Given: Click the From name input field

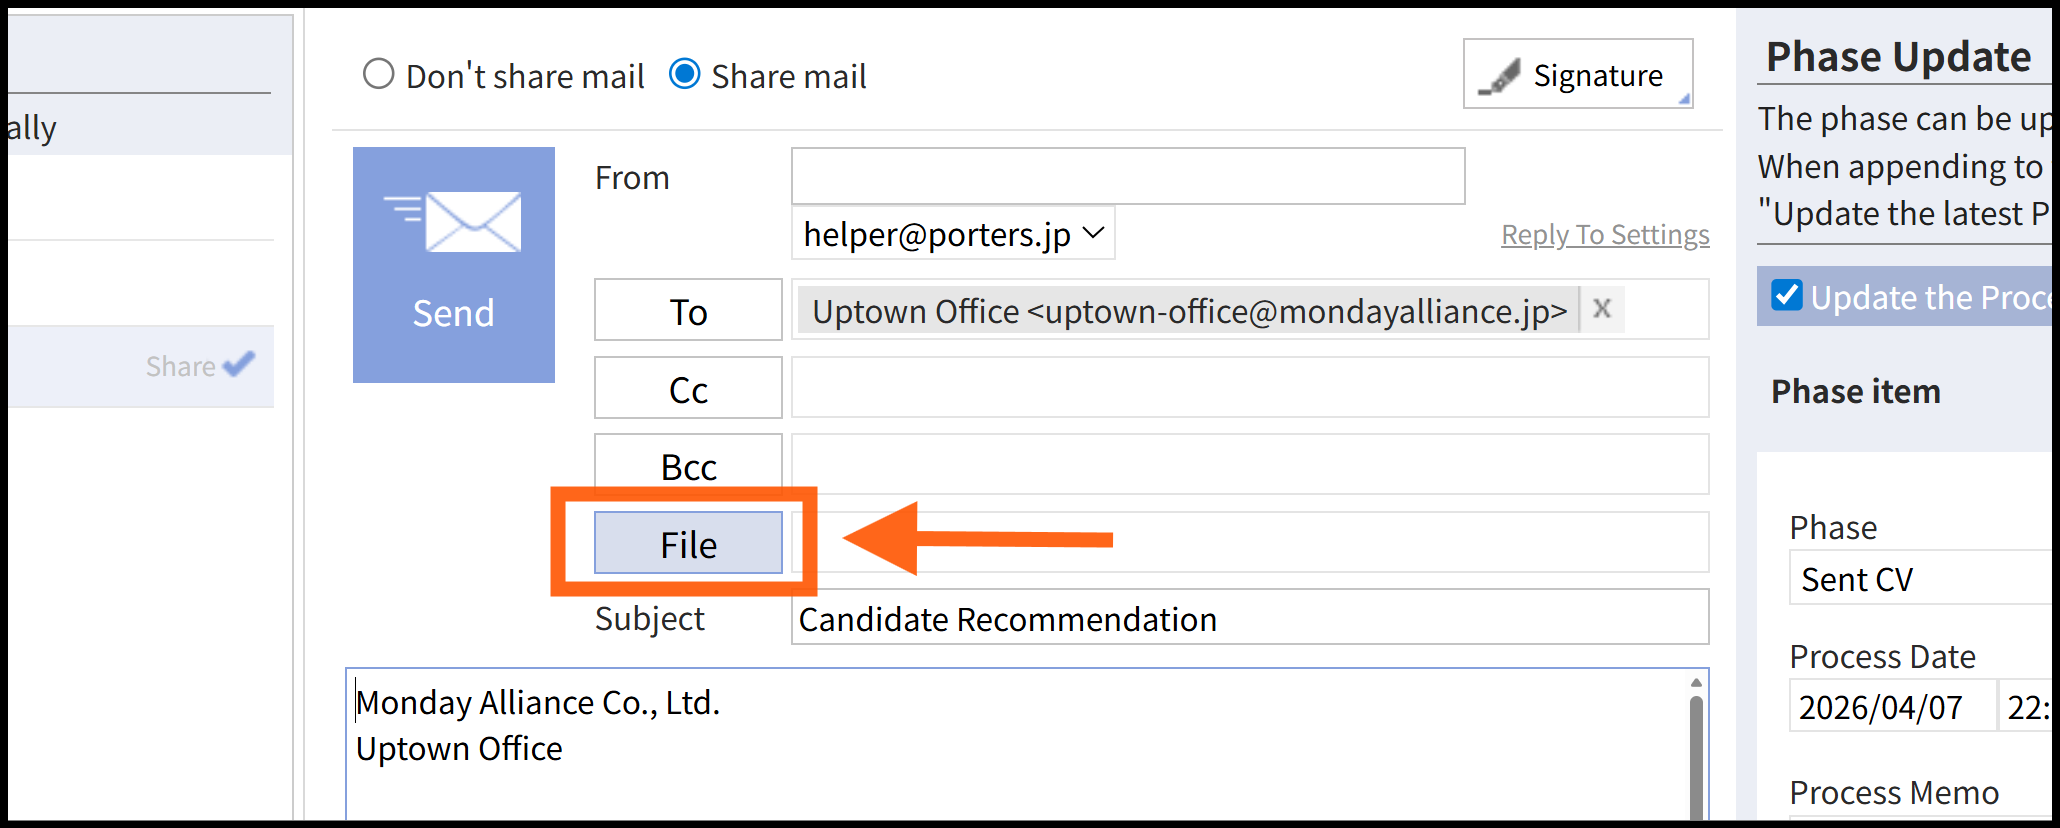Looking at the screenshot, I should [x=1127, y=177].
